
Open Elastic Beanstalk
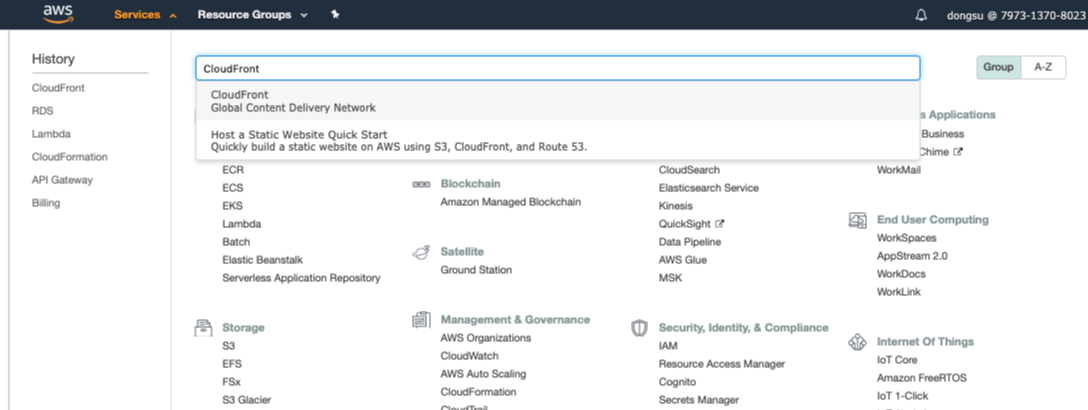point(263,260)
